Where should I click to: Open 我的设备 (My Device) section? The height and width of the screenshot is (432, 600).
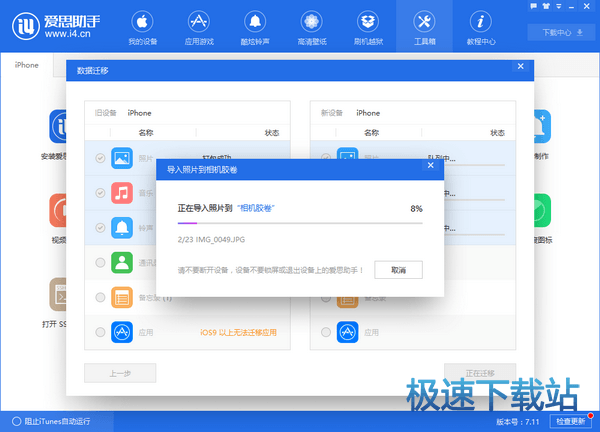[142, 28]
